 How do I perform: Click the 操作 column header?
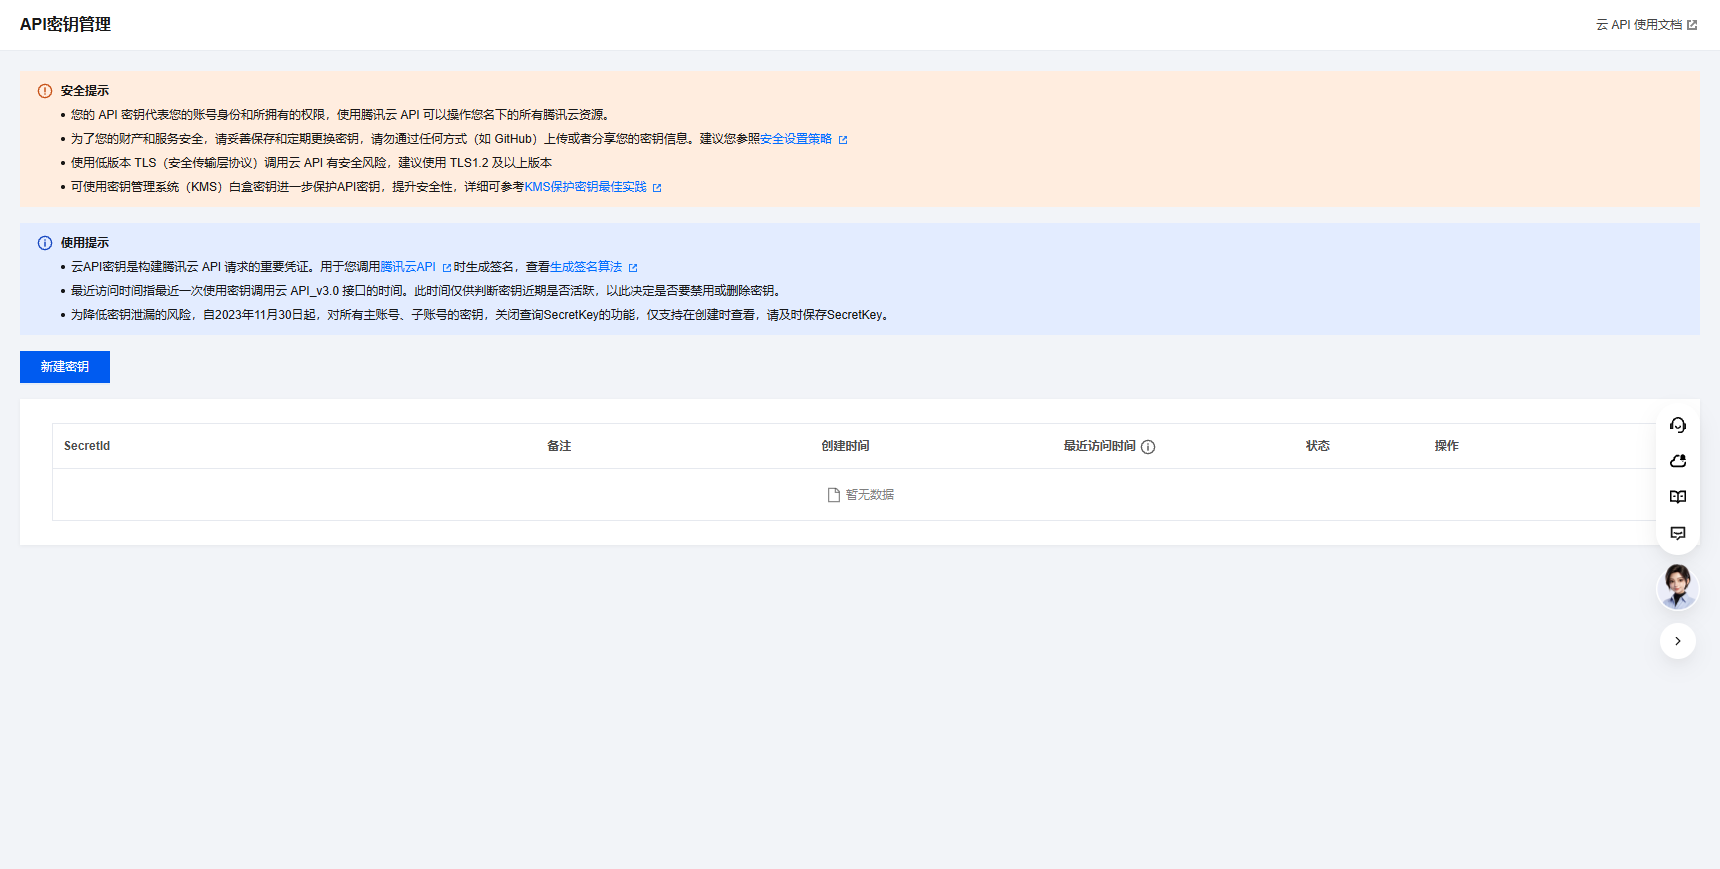click(1446, 446)
